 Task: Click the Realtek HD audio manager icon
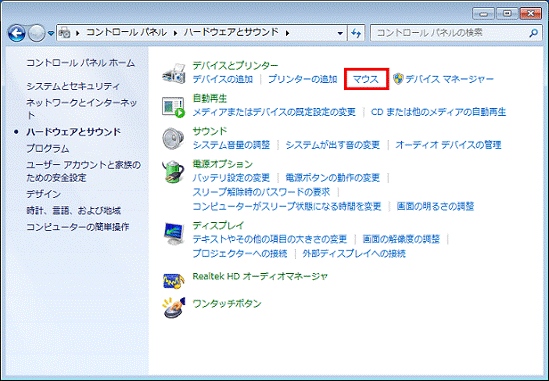pyautogui.click(x=174, y=281)
